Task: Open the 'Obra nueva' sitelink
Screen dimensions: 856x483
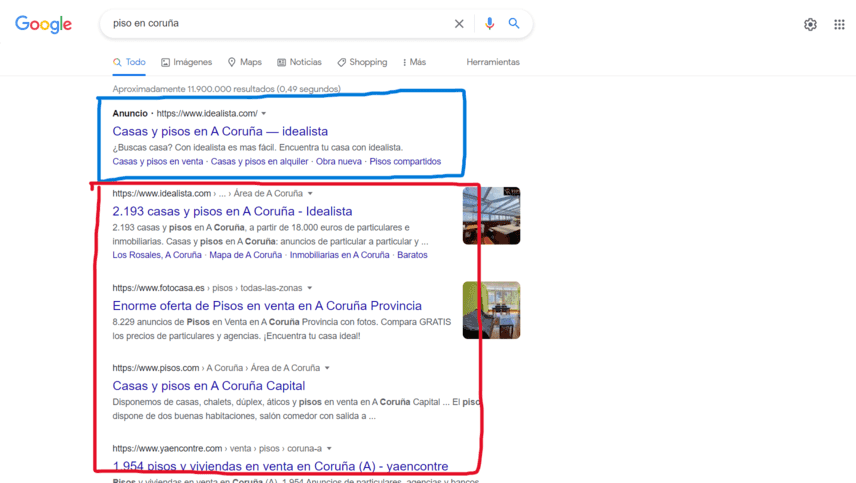Action: coord(338,162)
